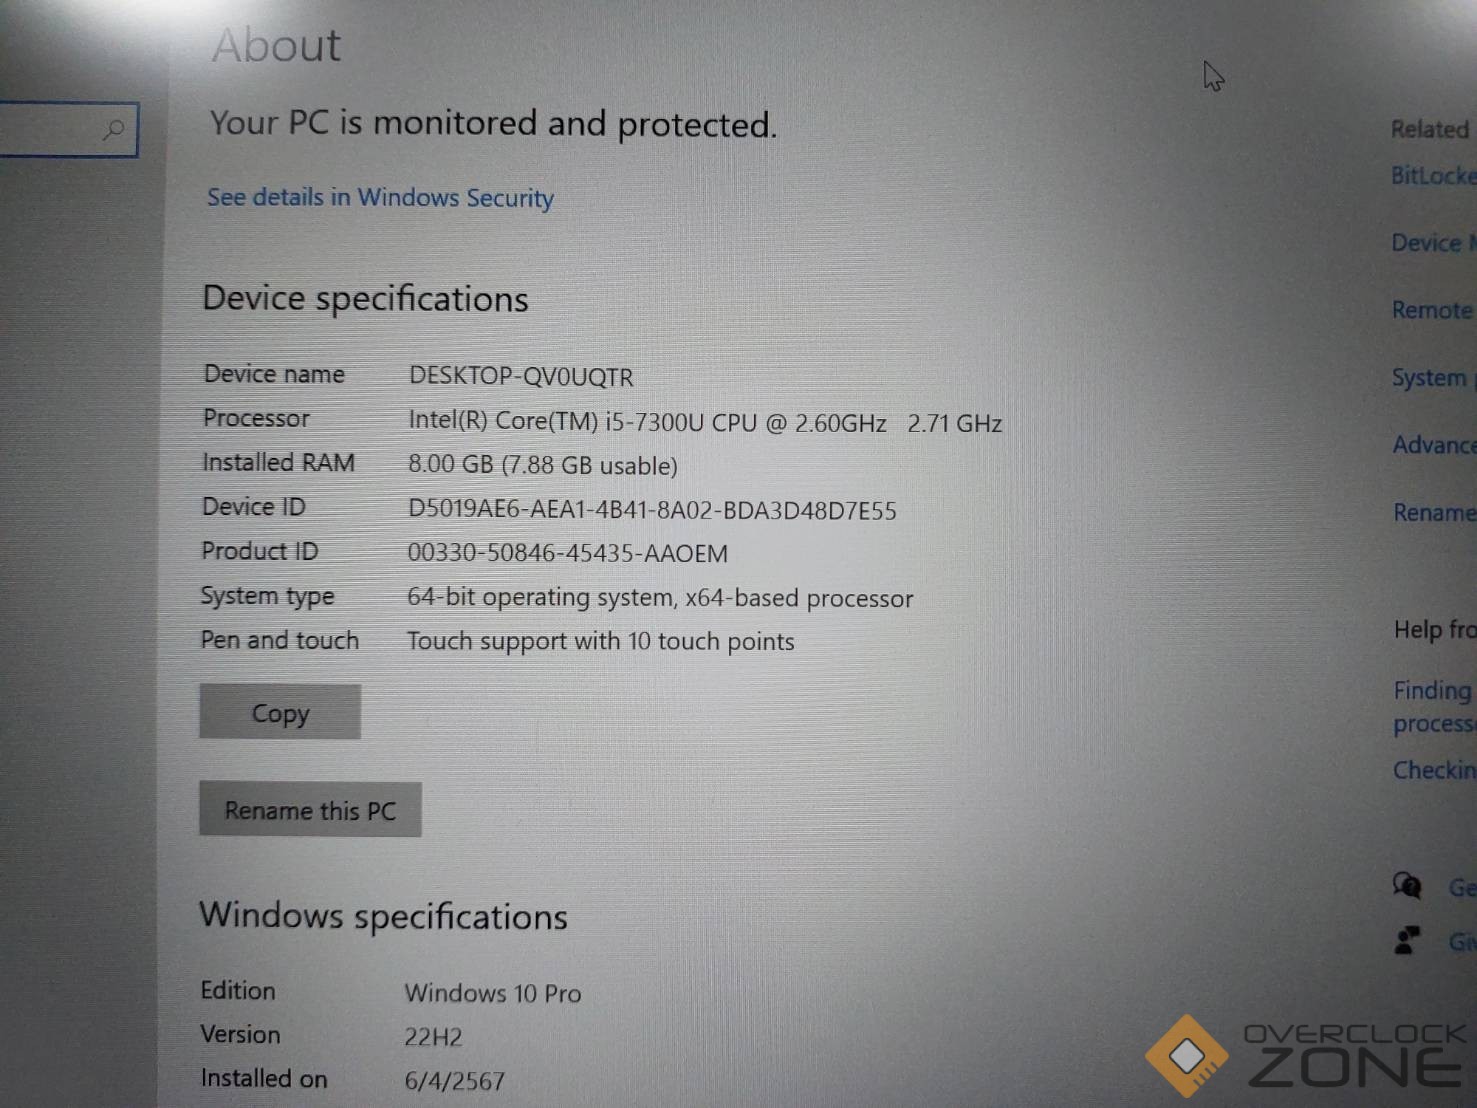This screenshot has width=1477, height=1108.
Task: Click the Product ID value 00330-50846-45435-AAOEM
Action: 567,553
